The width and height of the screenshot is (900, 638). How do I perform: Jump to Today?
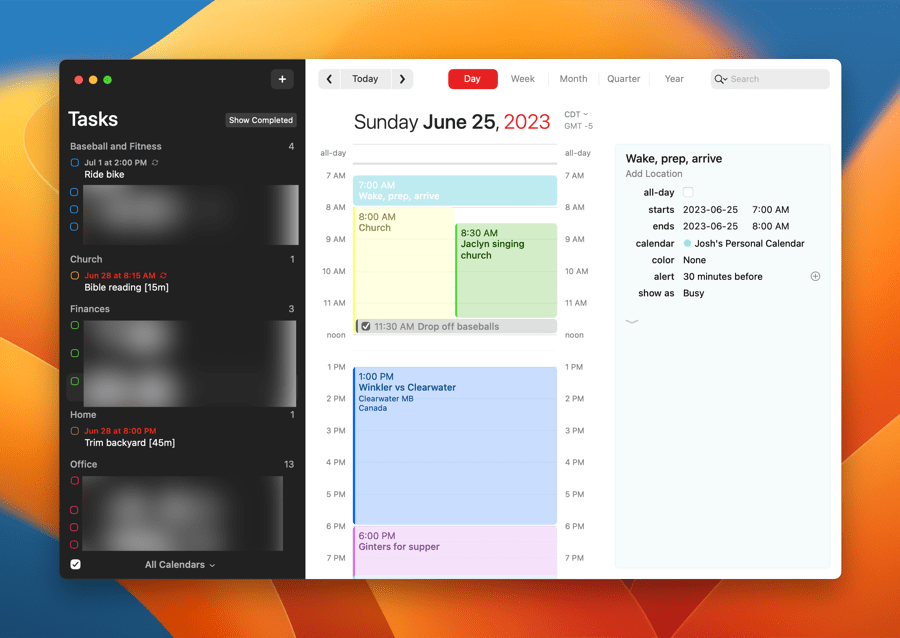(365, 79)
